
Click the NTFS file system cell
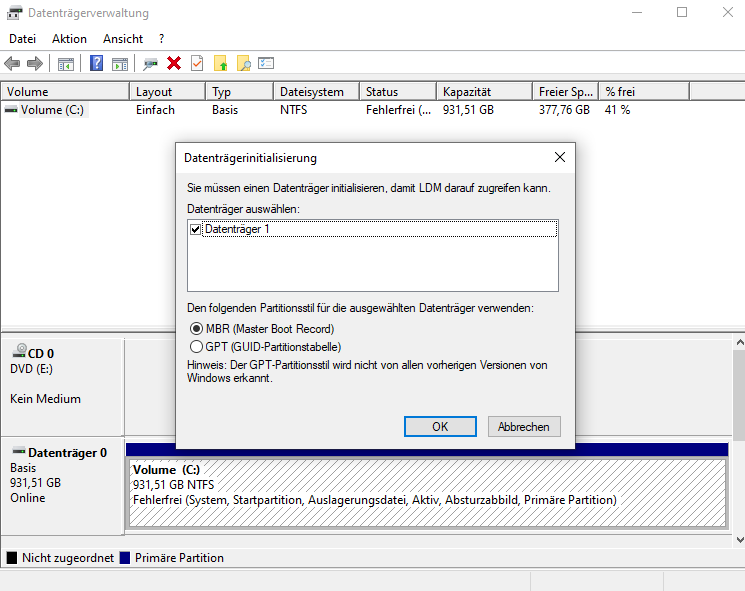(293, 110)
